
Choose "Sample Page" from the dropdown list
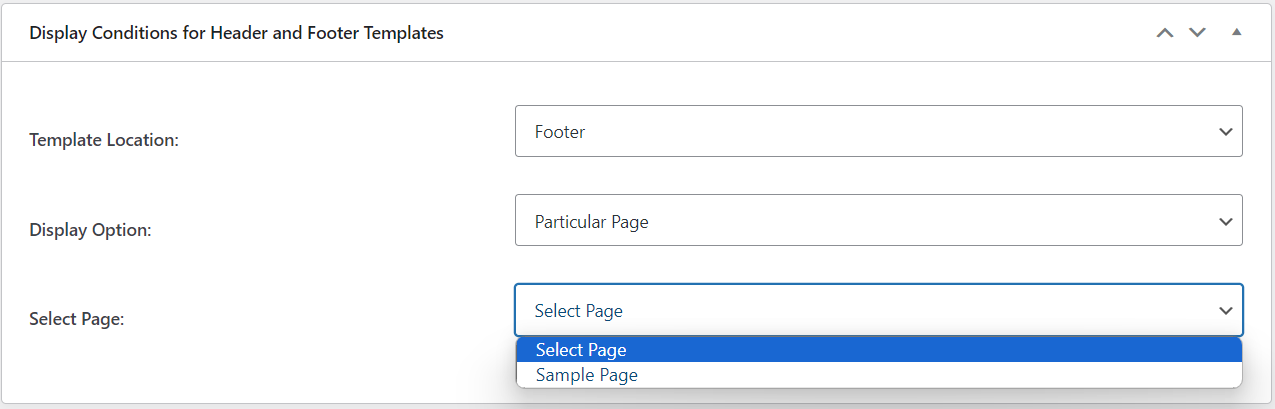pyautogui.click(x=587, y=375)
